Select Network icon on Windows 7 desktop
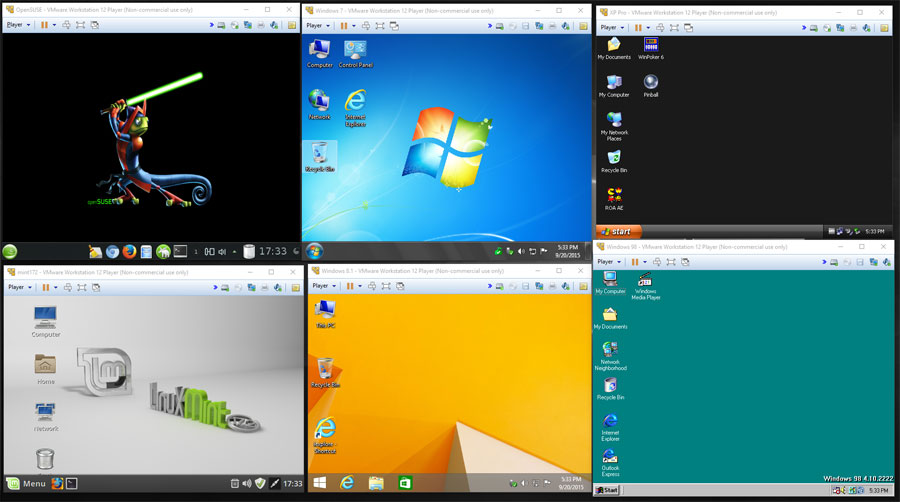This screenshot has width=900, height=502. point(319,104)
